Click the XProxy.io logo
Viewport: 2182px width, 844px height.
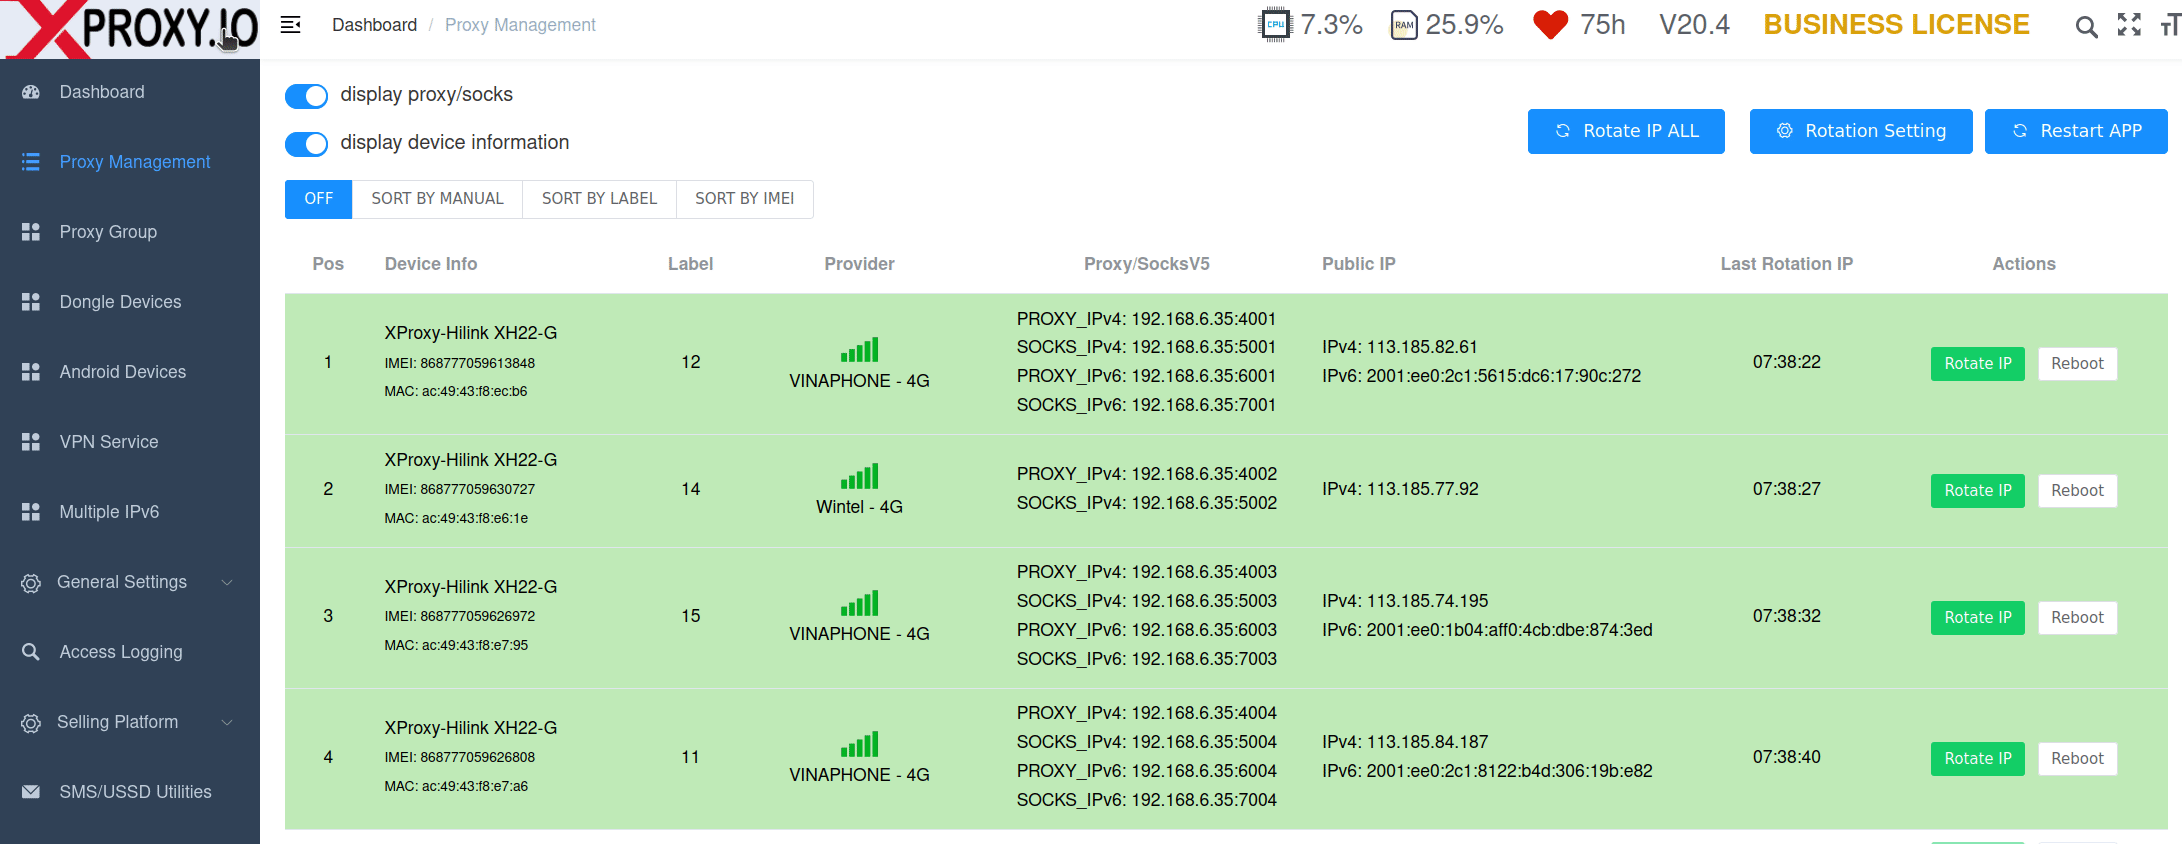click(x=130, y=29)
